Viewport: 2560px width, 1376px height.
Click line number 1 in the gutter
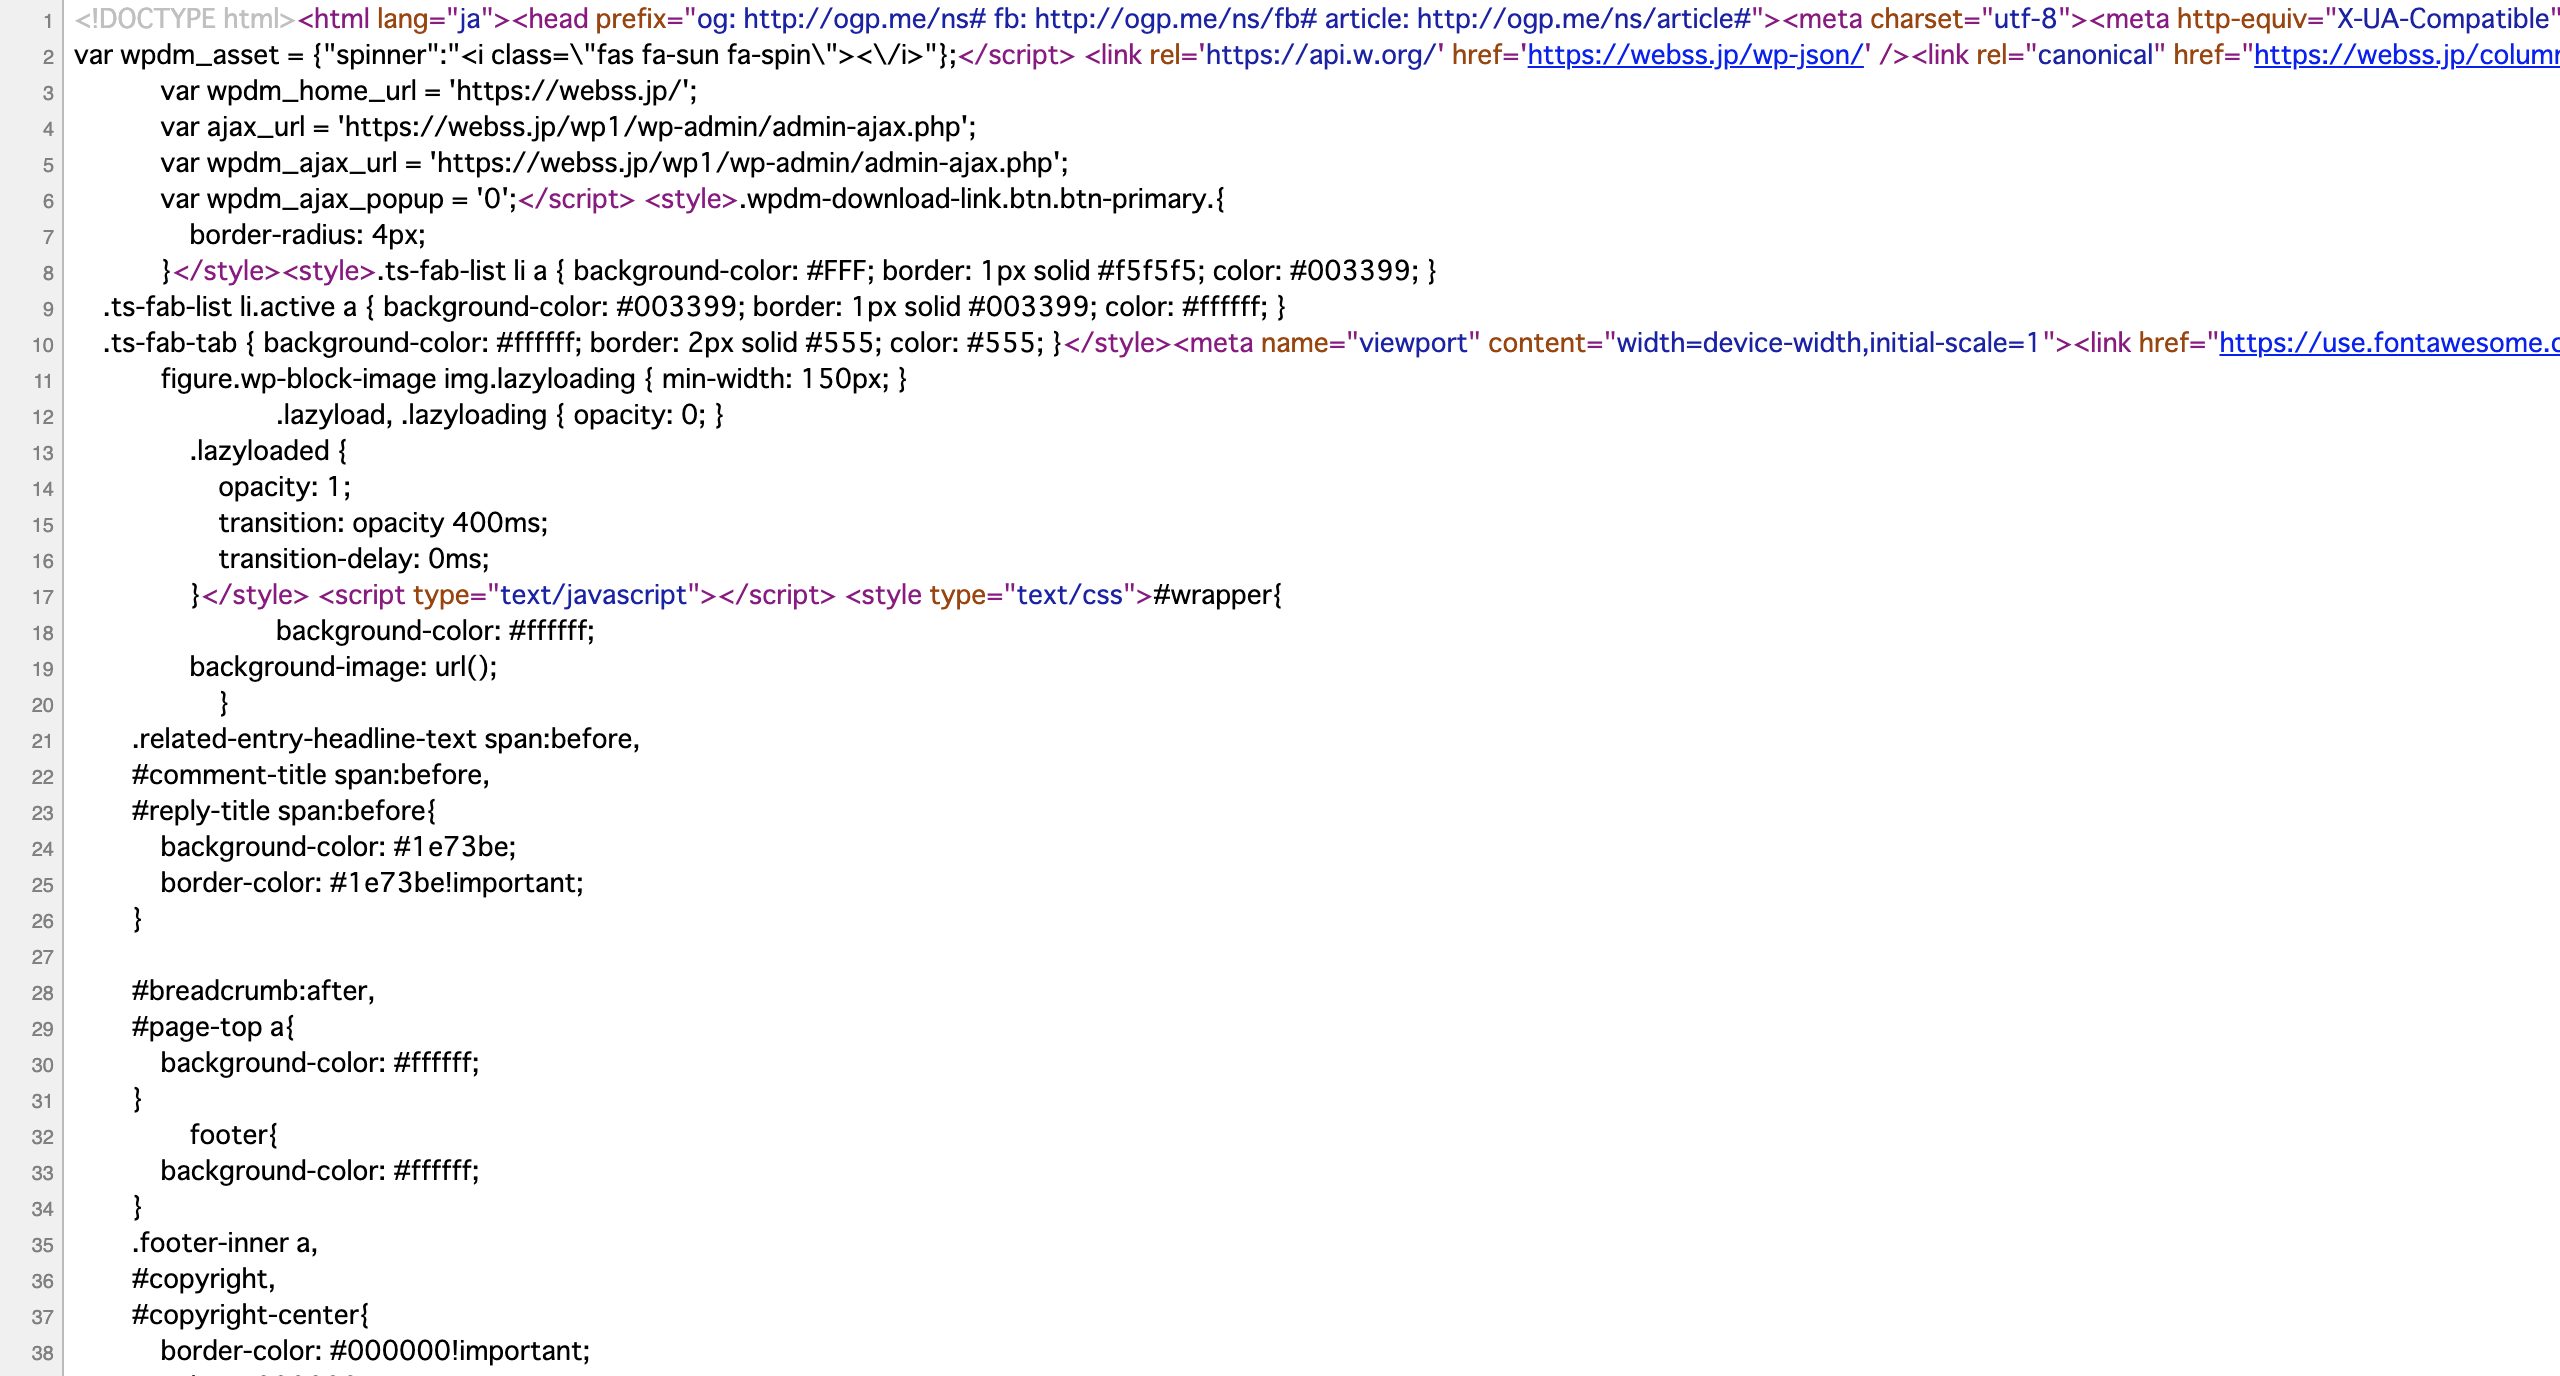[x=47, y=21]
